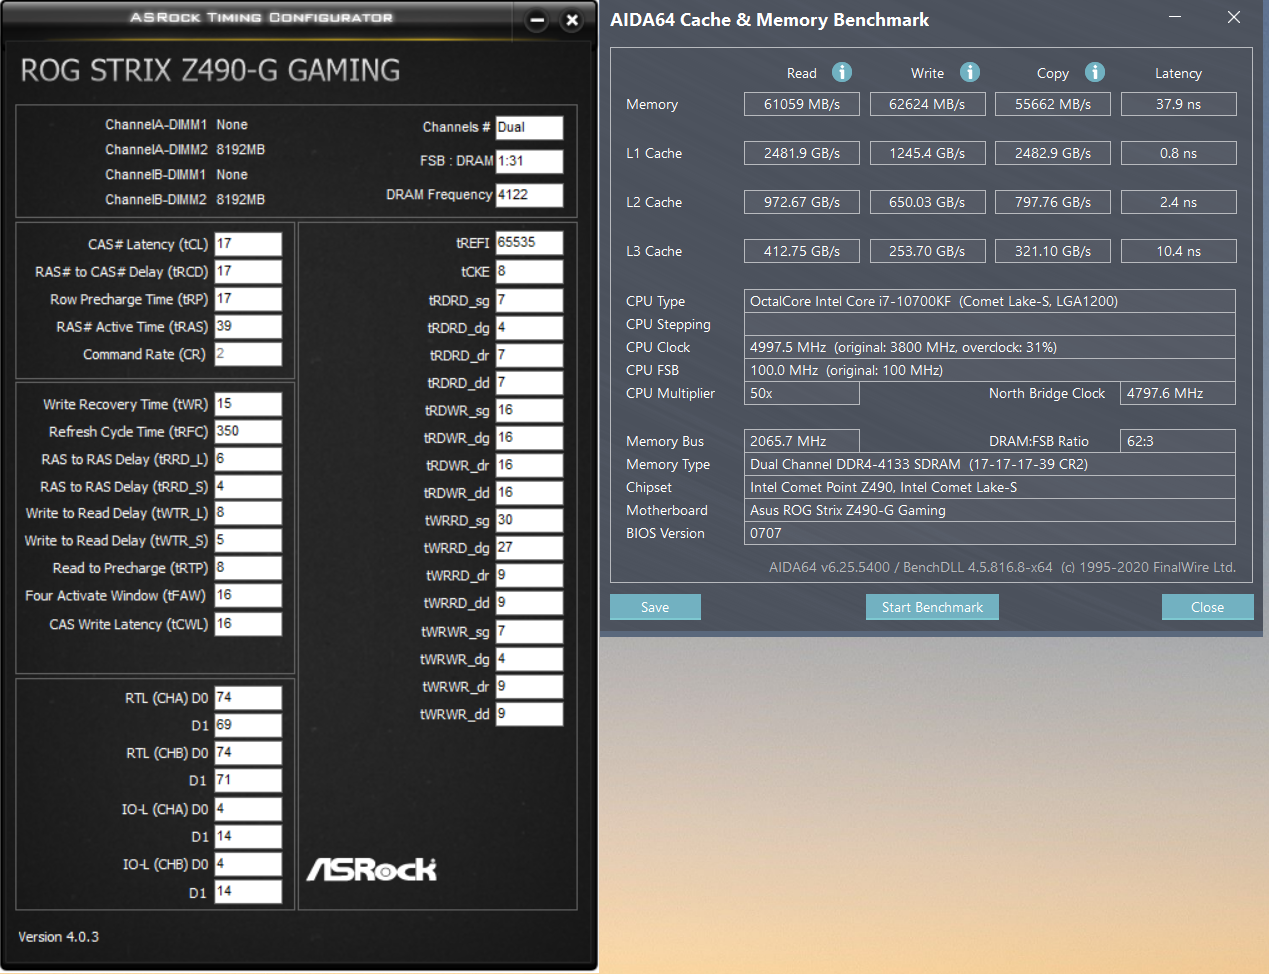Screen dimensions: 1269x974
Task: Close the AIDA64 window with X
Action: click(x=1234, y=17)
